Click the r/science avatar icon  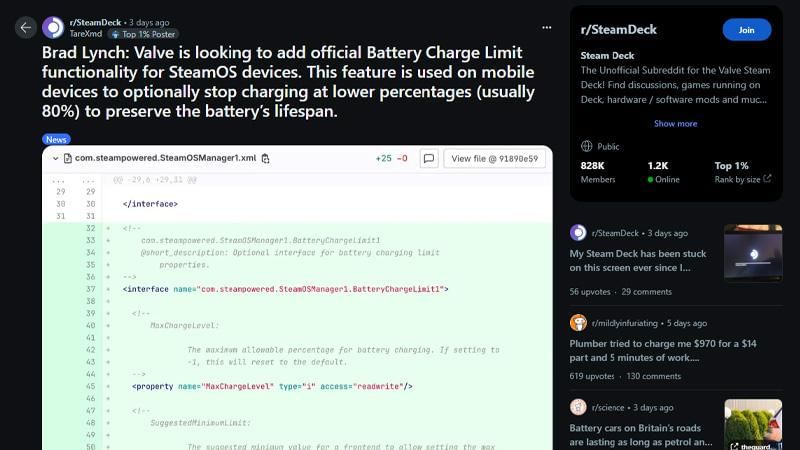(578, 407)
